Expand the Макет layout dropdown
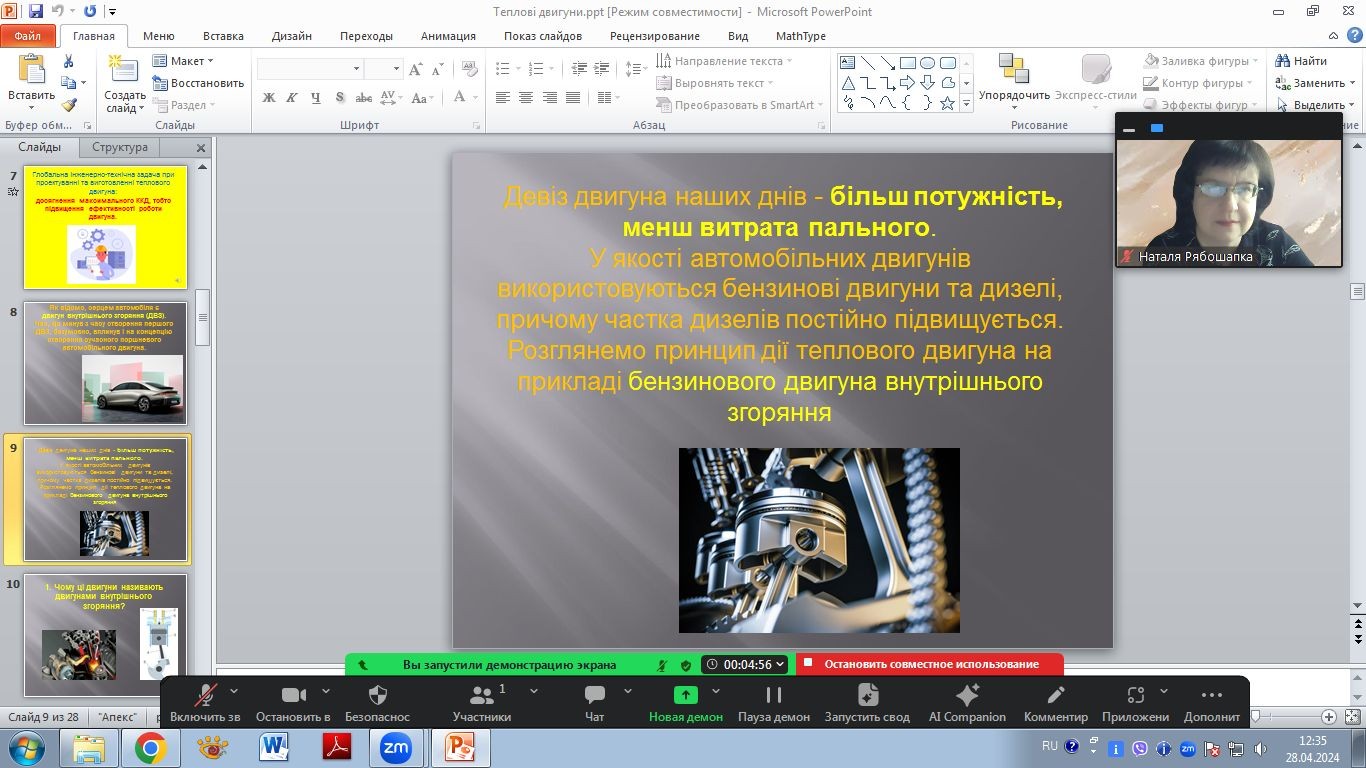The image size is (1366, 768). (185, 61)
